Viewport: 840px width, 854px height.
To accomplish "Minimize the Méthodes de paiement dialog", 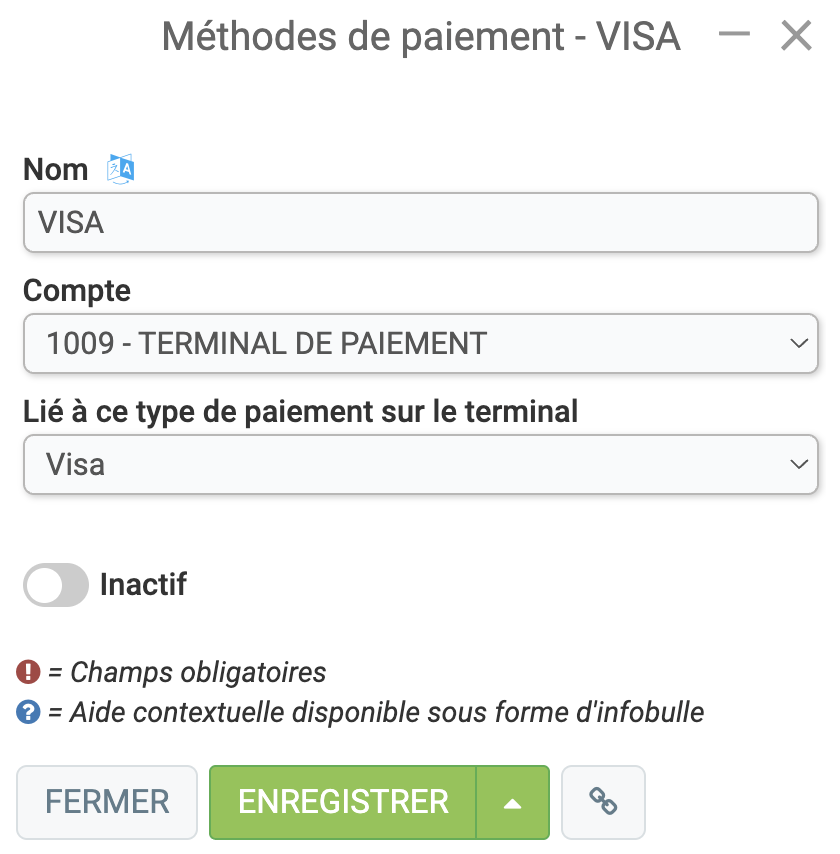I will coord(734,34).
